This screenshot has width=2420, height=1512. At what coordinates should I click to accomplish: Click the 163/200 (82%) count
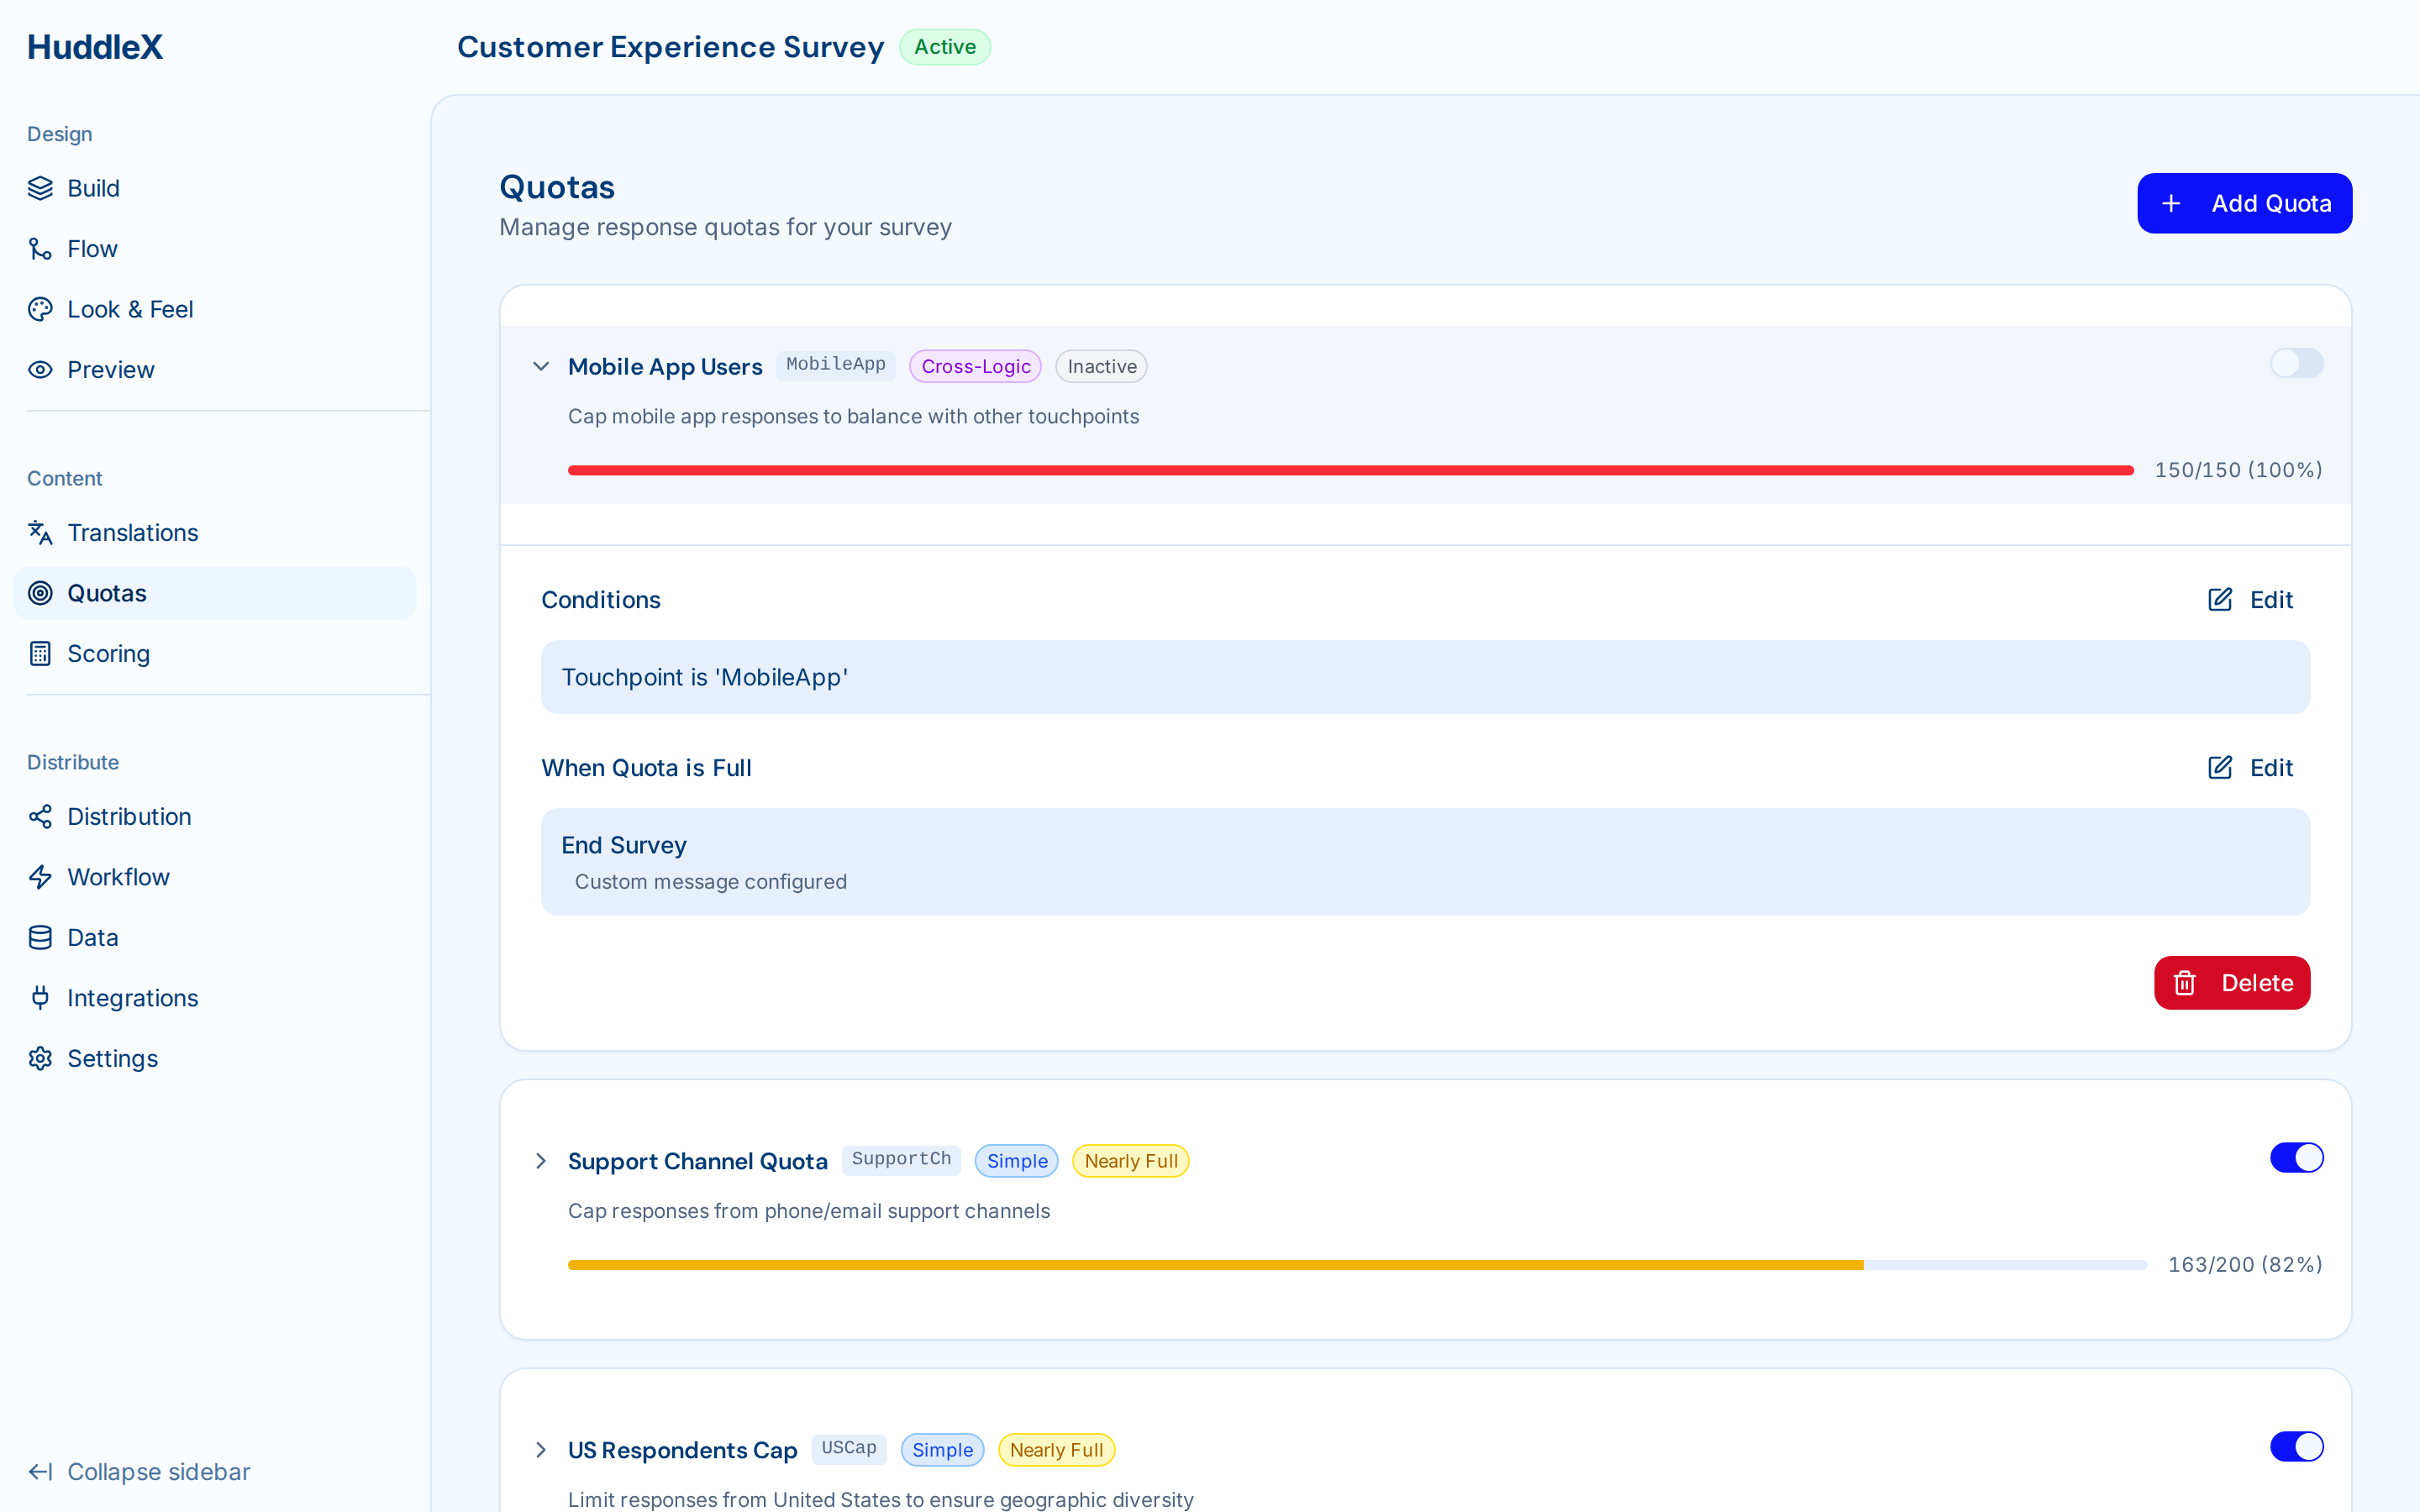coord(2245,1265)
